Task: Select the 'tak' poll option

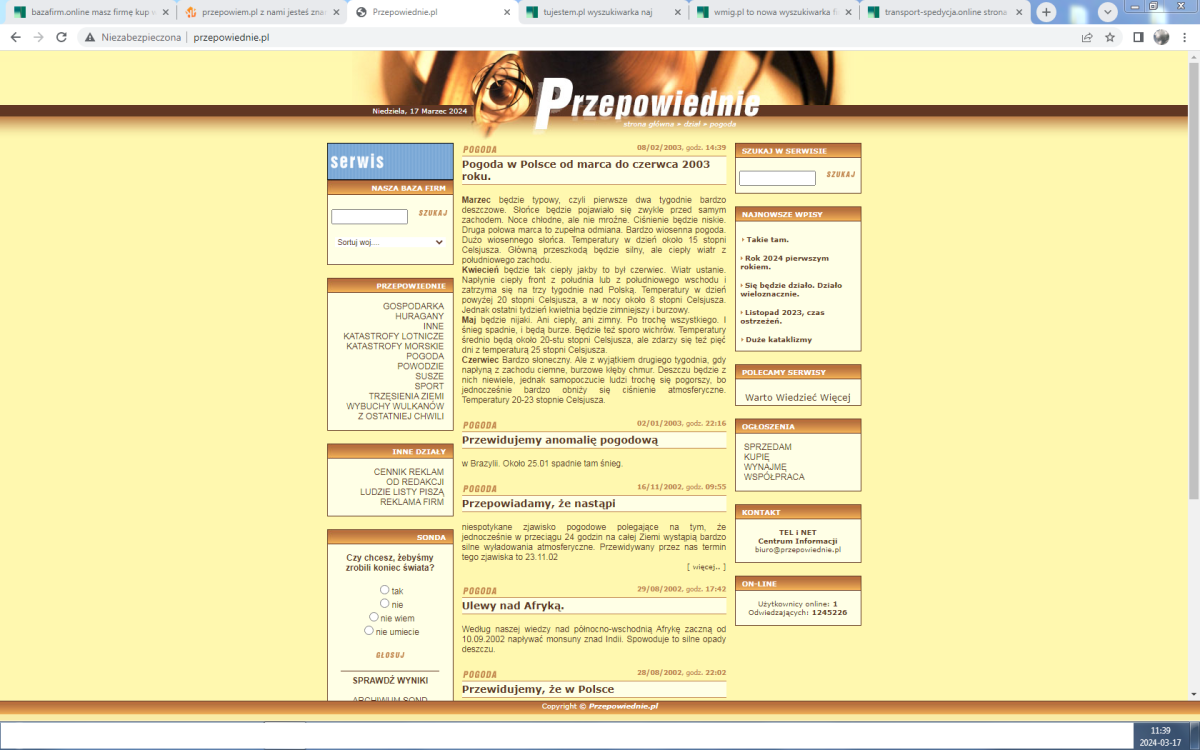Action: [385, 590]
